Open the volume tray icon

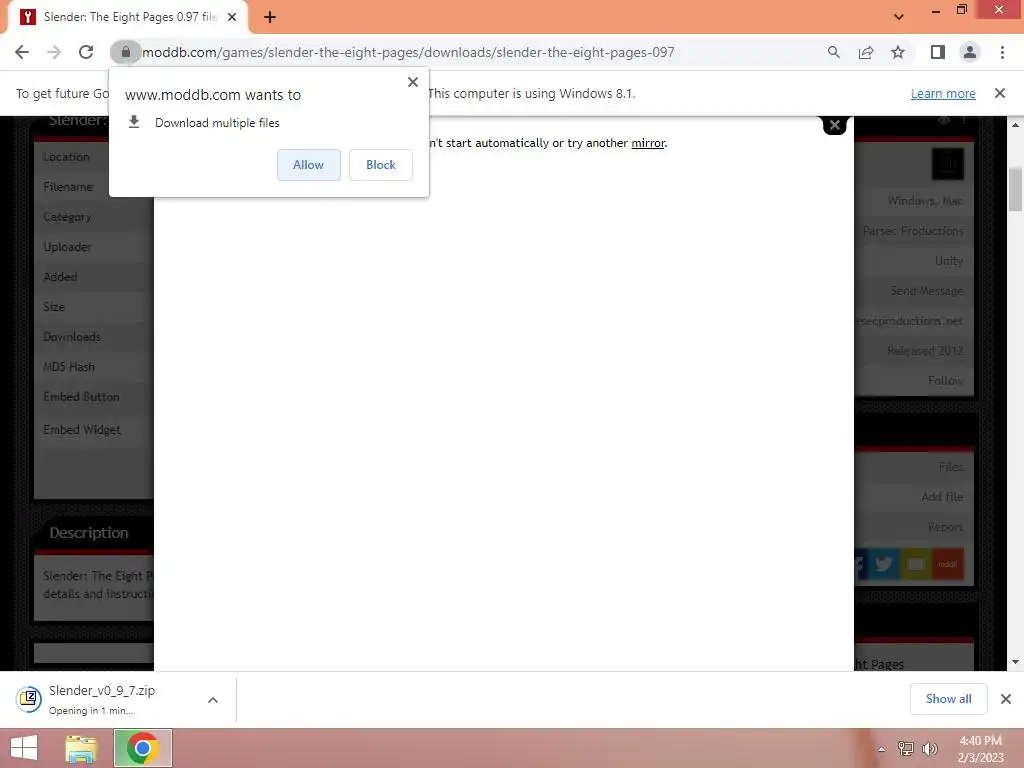930,749
